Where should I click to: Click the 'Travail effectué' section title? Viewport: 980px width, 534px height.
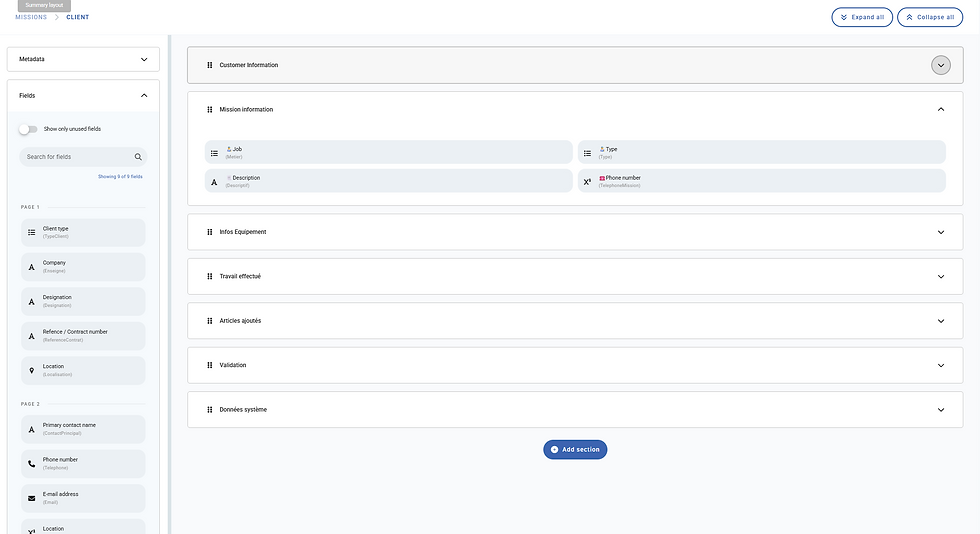coord(240,276)
